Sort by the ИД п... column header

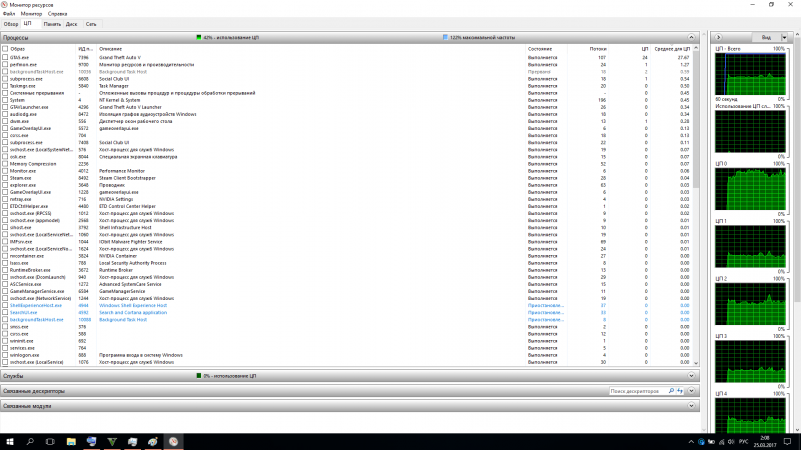pyautogui.click(x=86, y=49)
